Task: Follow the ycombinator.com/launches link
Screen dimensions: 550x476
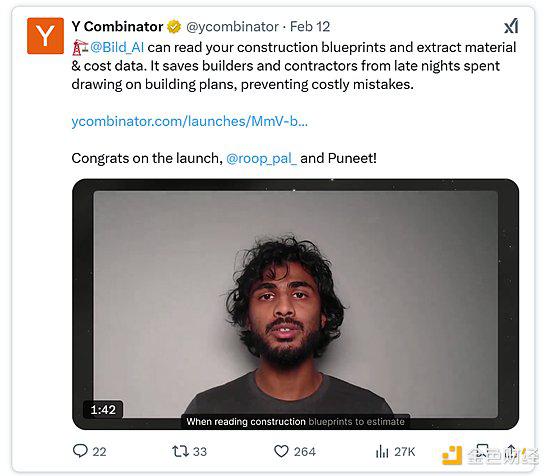Action: tap(189, 121)
